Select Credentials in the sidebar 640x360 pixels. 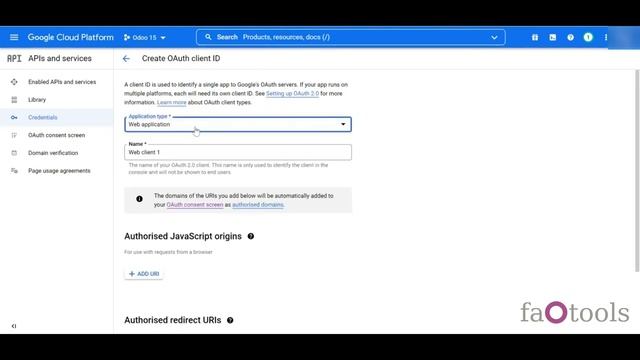pos(43,118)
